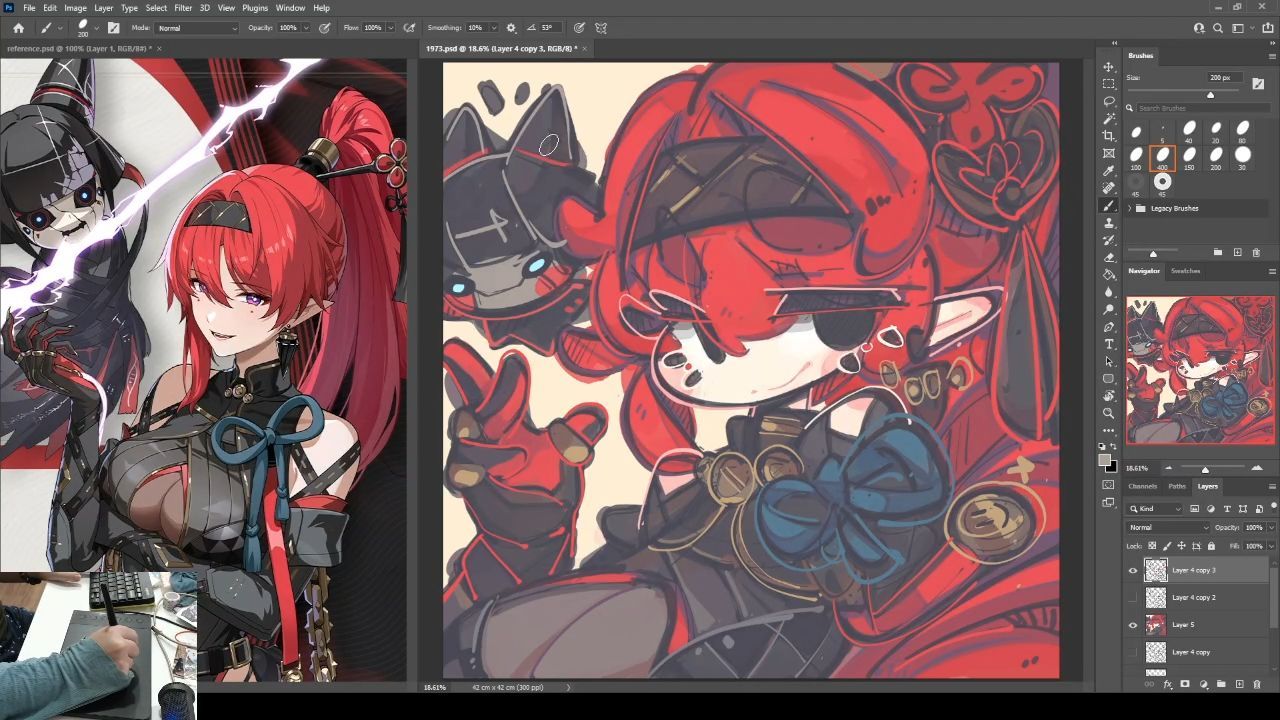The width and height of the screenshot is (1280, 720).
Task: Select the Clone Stamp tool
Action: click(1108, 223)
